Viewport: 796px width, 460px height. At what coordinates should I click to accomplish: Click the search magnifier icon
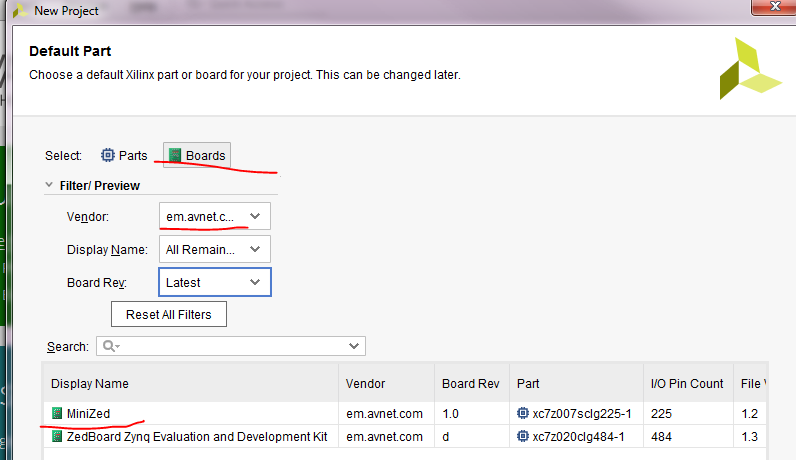coord(110,346)
